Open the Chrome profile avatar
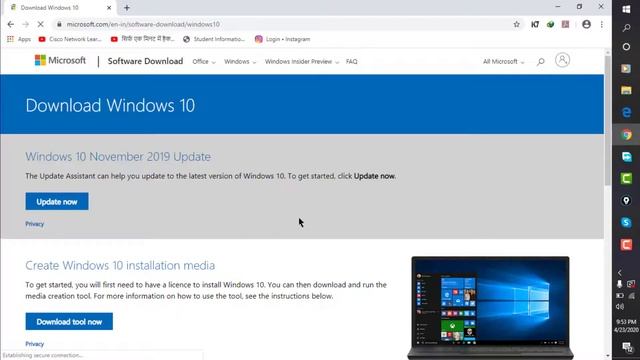Image resolution: width=640 pixels, height=360 pixels. coord(586,24)
